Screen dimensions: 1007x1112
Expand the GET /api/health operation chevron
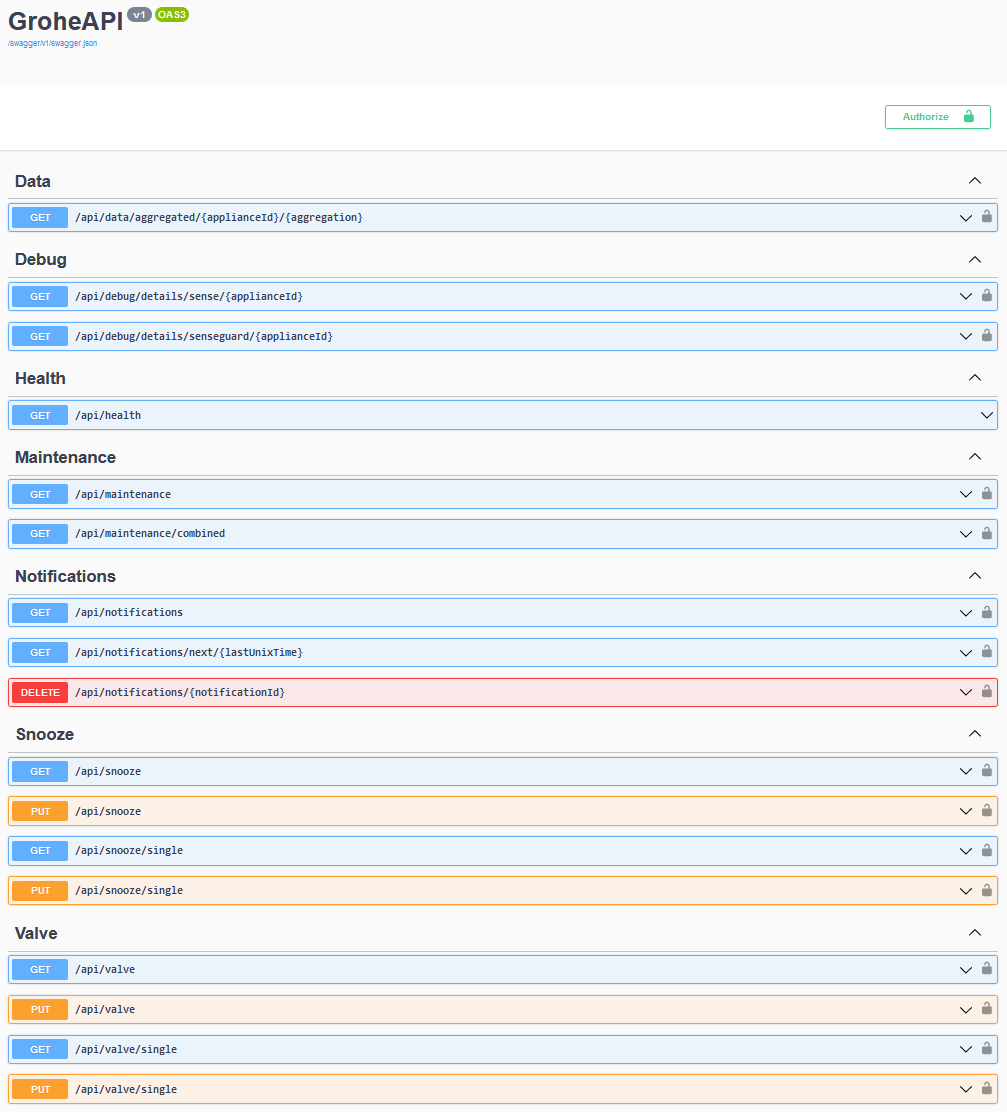point(986,416)
